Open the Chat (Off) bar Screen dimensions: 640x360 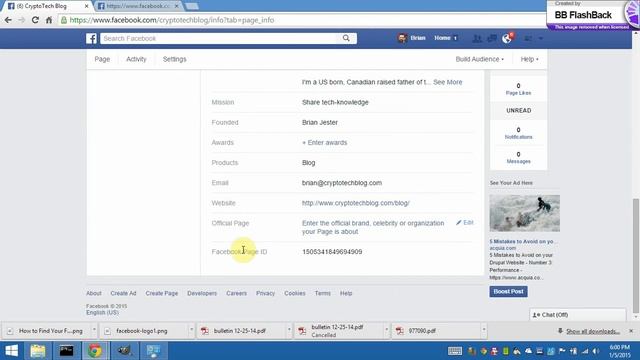click(578, 315)
